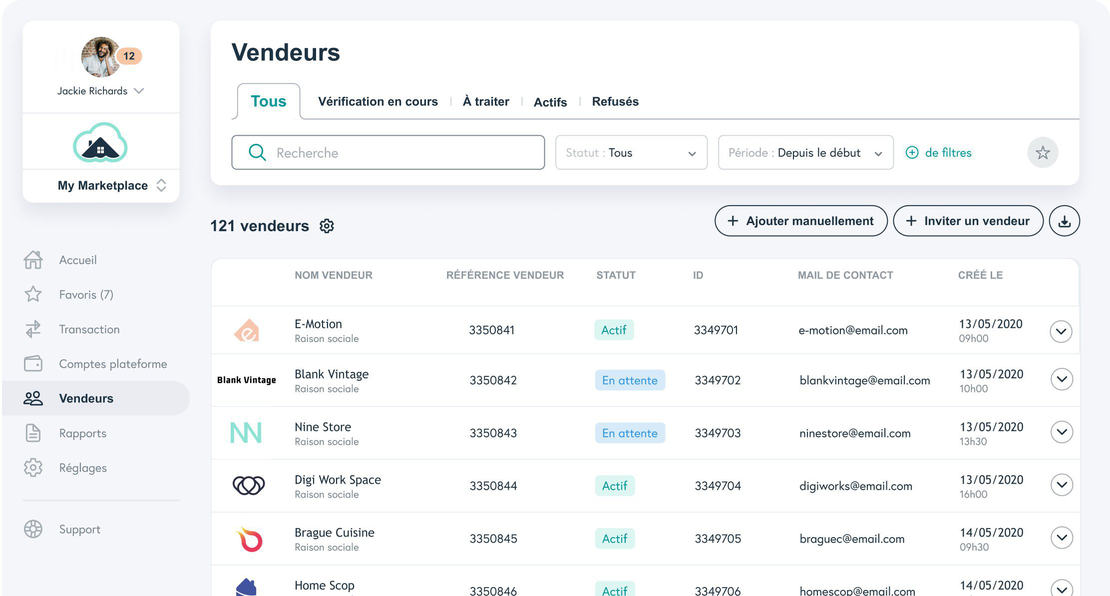Open the Période filter dropdown
This screenshot has height=596, width=1110.
[x=806, y=152]
